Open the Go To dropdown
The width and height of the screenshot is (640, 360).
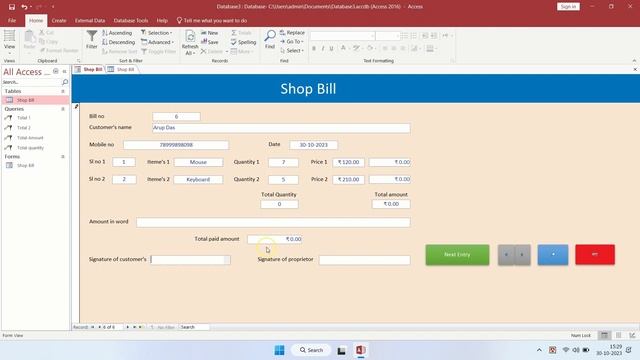point(292,42)
